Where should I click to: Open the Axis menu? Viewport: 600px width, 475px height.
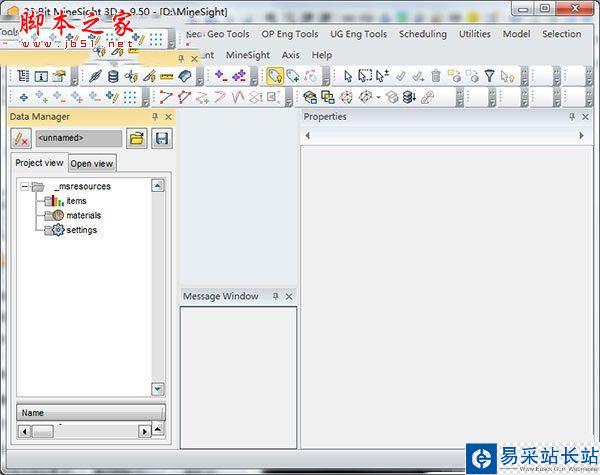(x=291, y=55)
